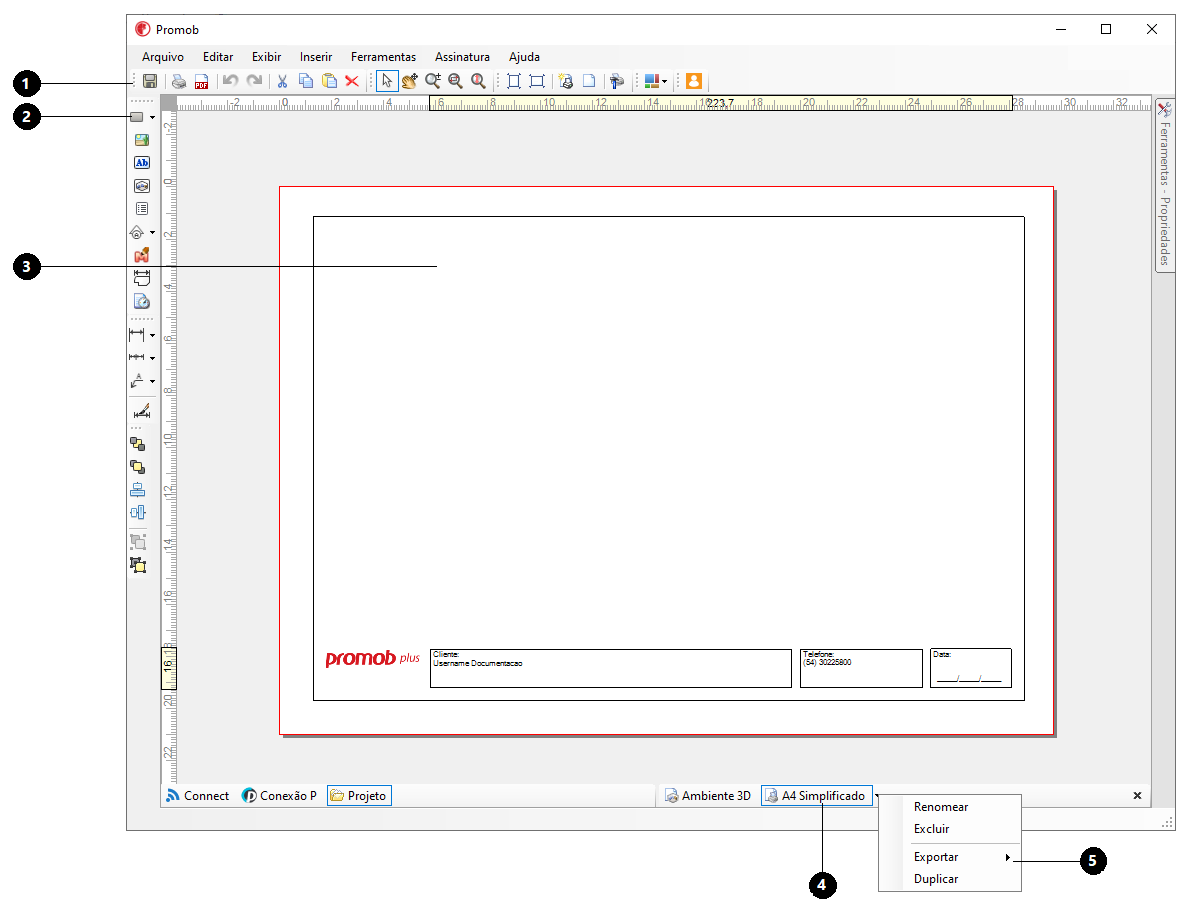
Task: Export to PDF using the PDF icon
Action: click(x=201, y=82)
